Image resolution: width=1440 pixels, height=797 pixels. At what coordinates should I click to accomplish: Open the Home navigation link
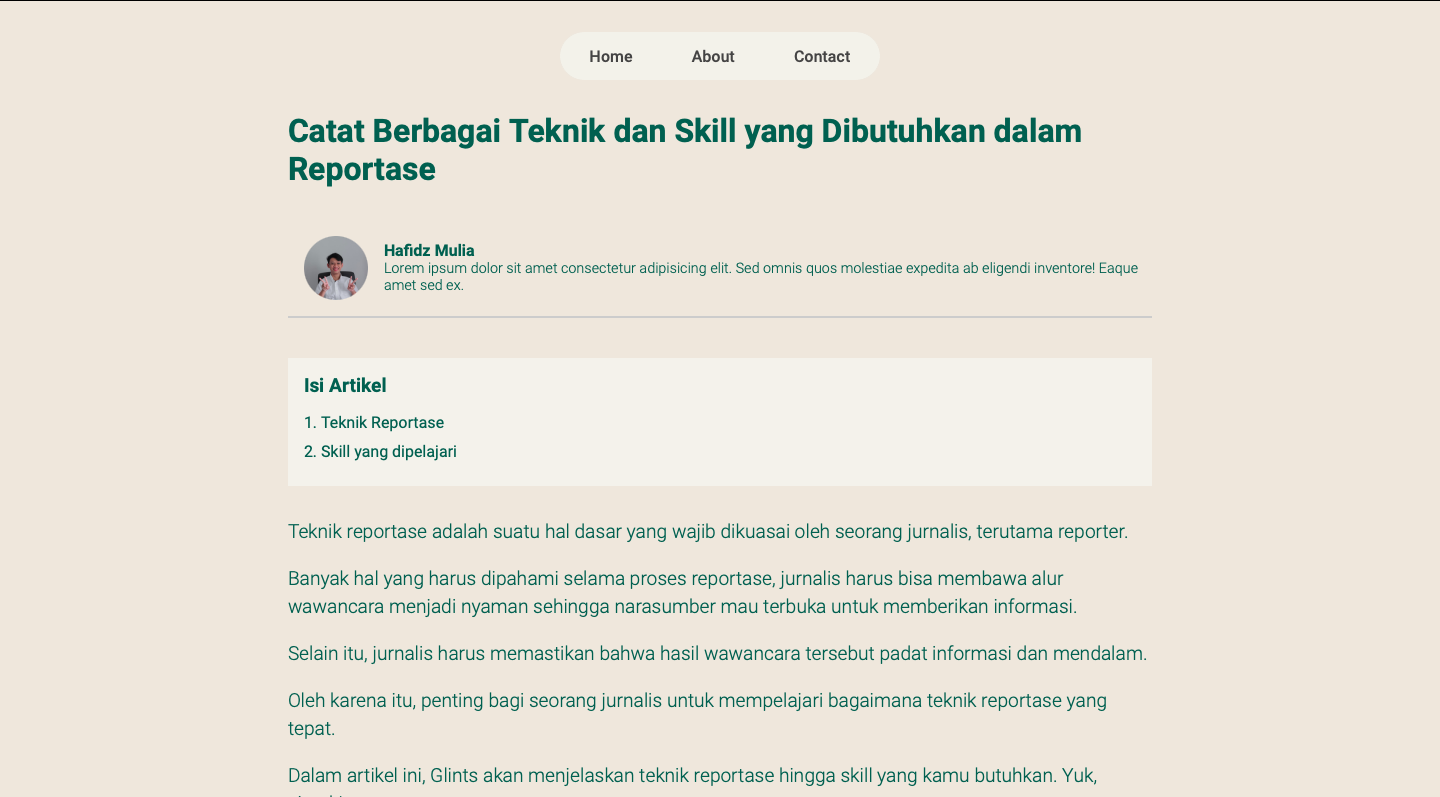pyautogui.click(x=610, y=56)
